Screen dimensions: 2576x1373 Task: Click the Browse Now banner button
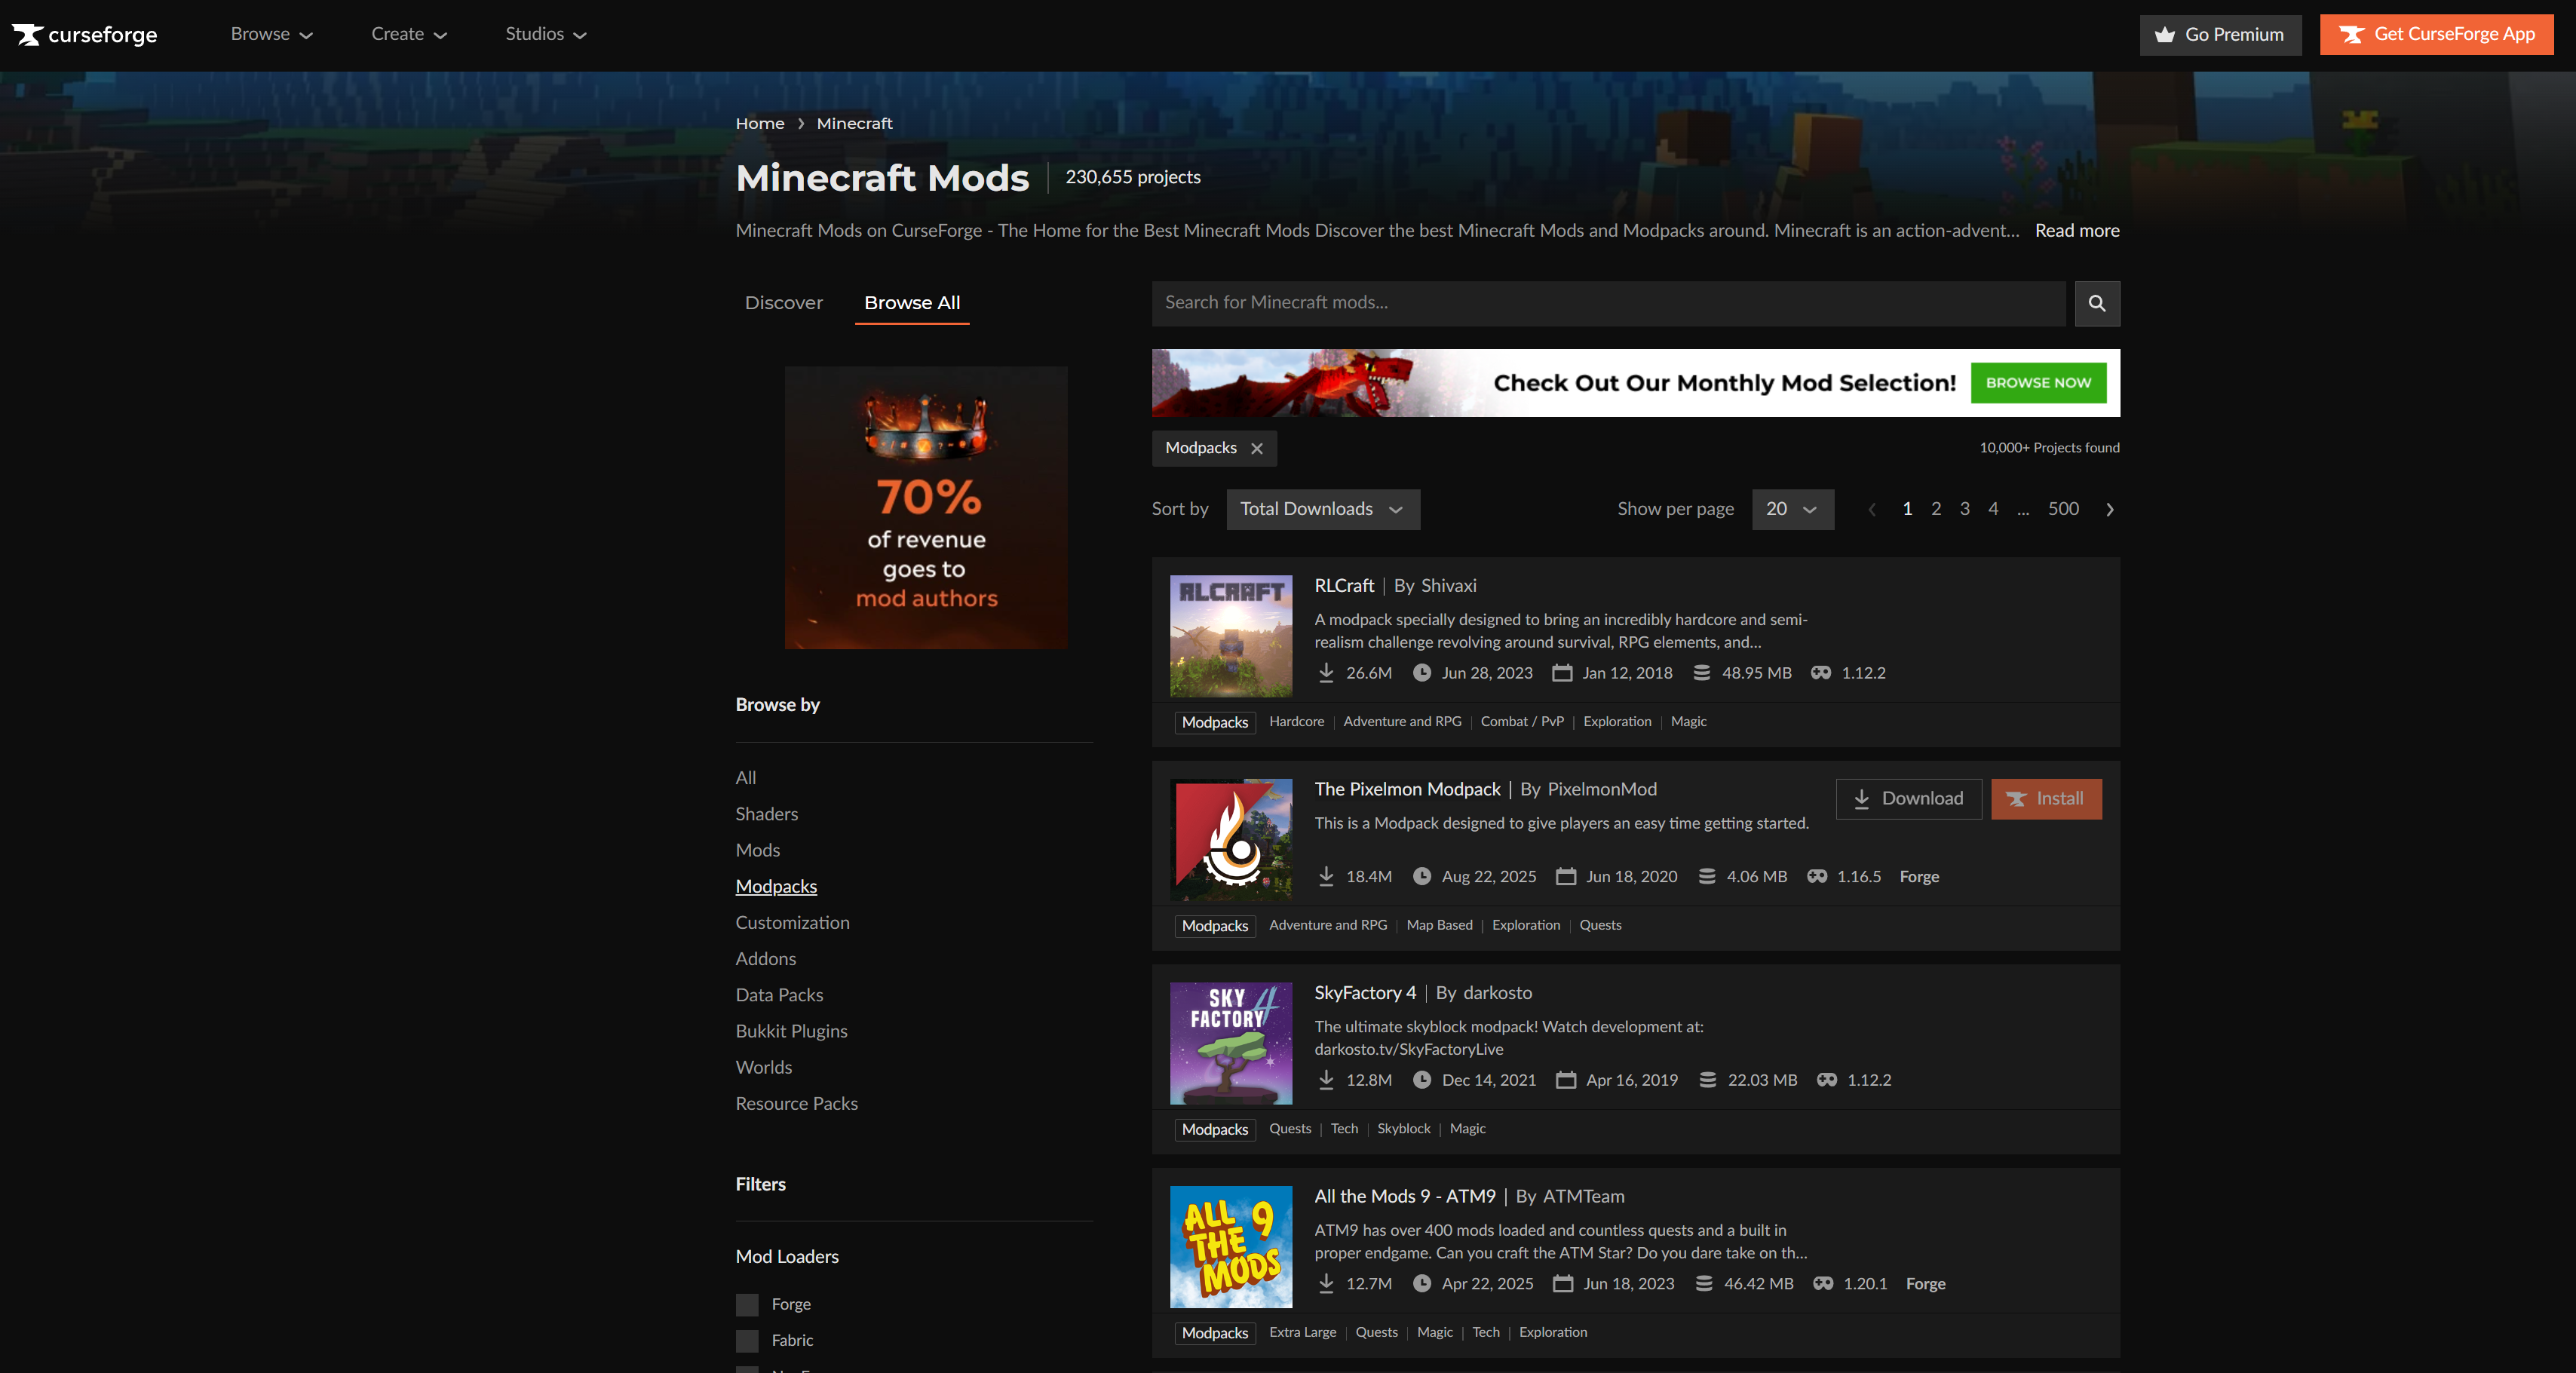(x=2038, y=383)
